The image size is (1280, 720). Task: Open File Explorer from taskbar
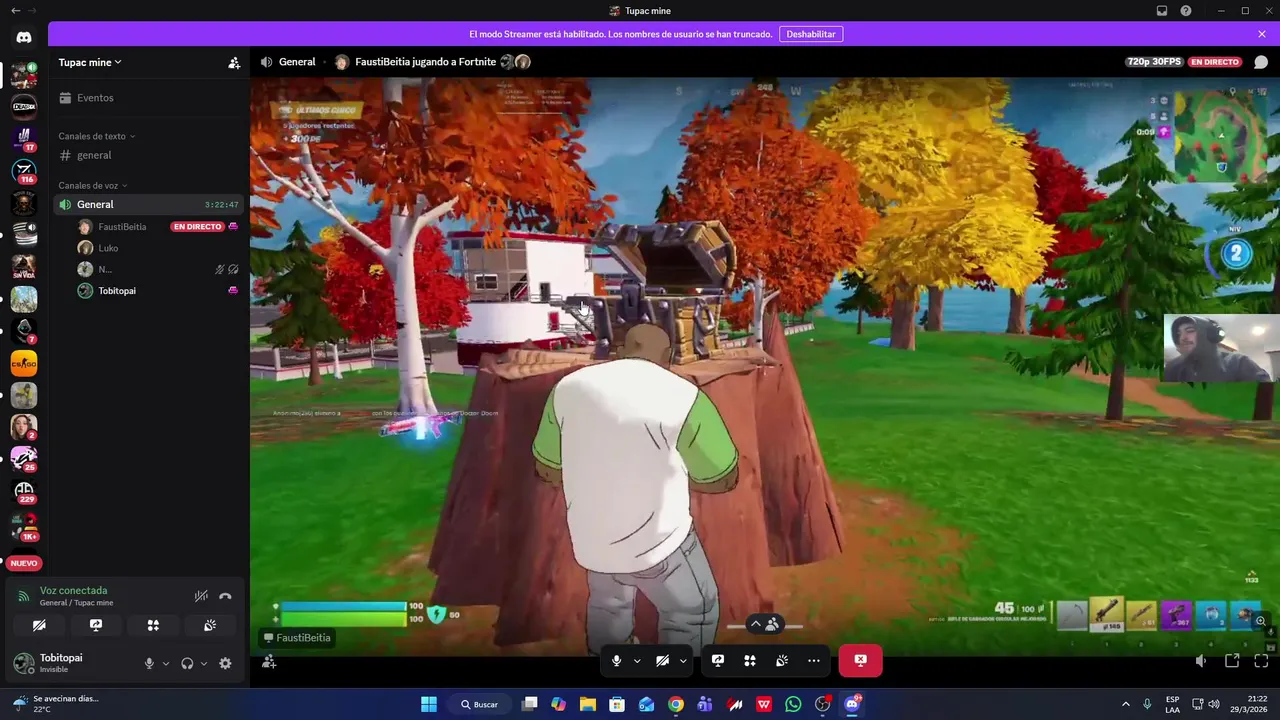588,704
